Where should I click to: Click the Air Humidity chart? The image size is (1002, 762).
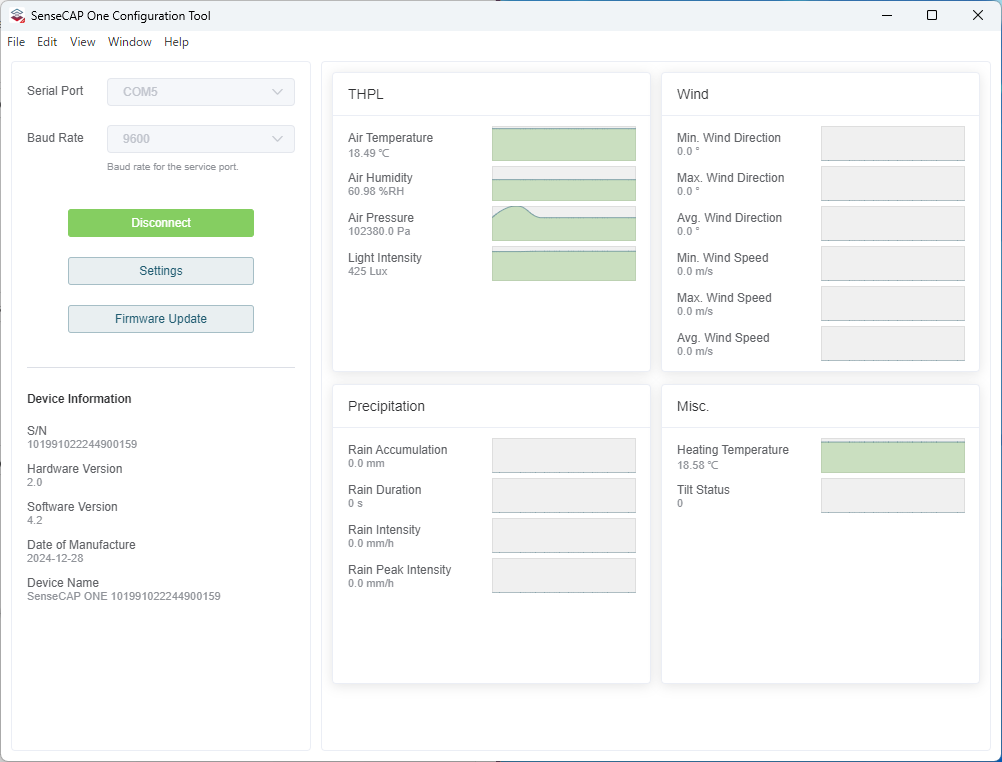(x=564, y=183)
